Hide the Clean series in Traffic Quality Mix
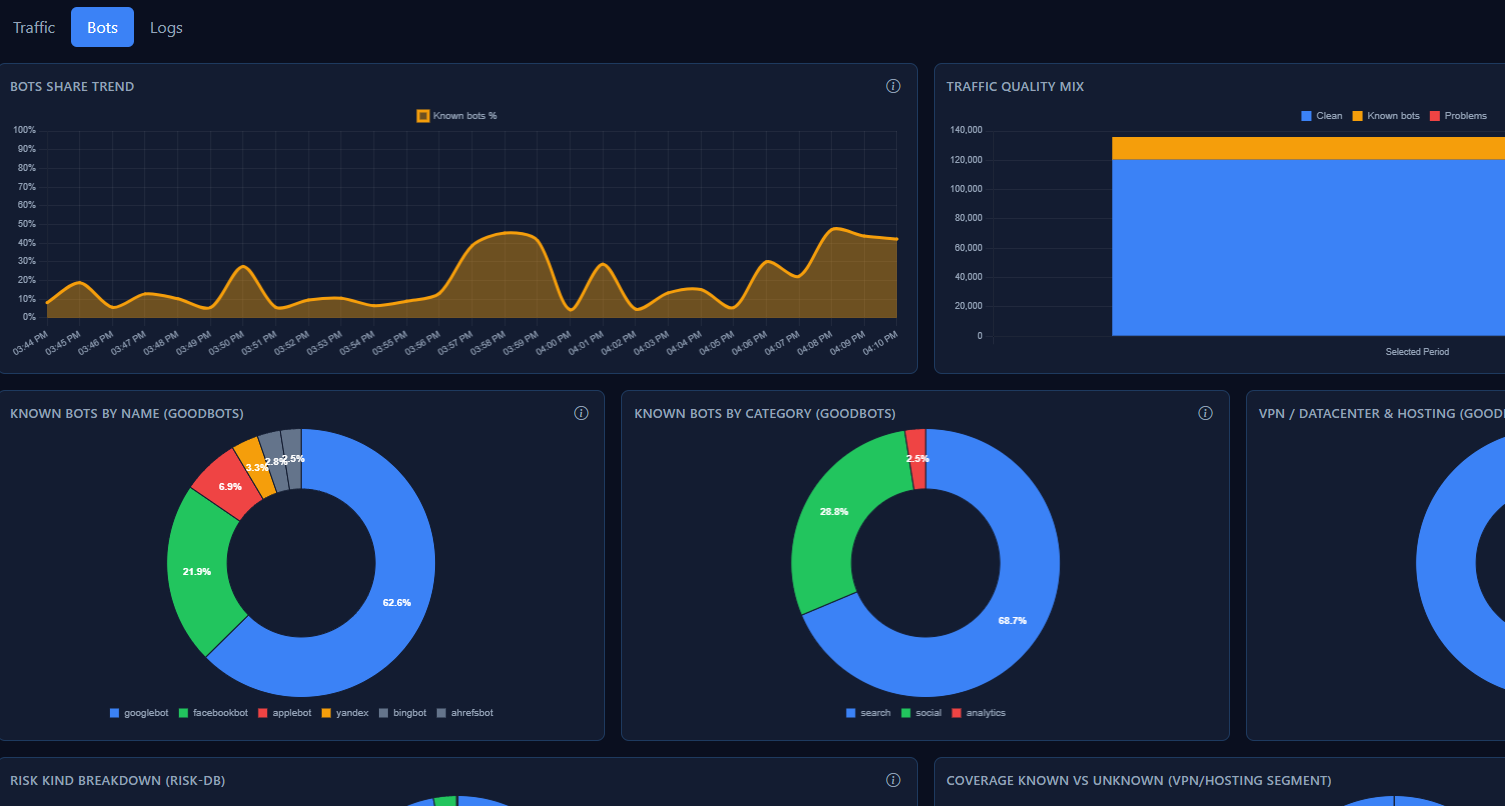1505x806 pixels. [x=1321, y=115]
